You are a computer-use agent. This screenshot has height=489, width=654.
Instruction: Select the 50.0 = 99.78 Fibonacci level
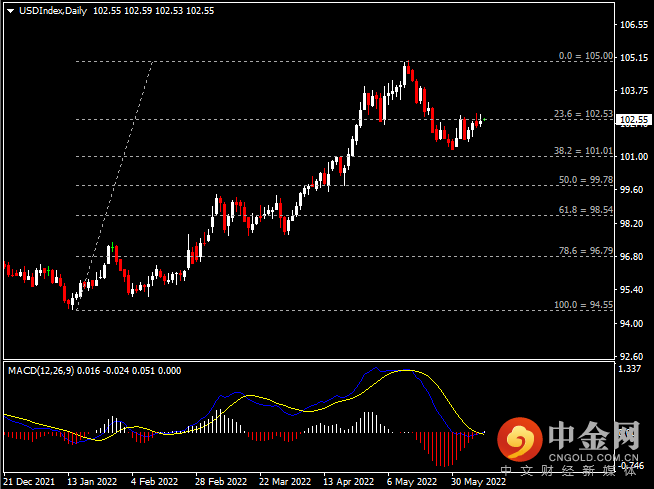tap(586, 180)
